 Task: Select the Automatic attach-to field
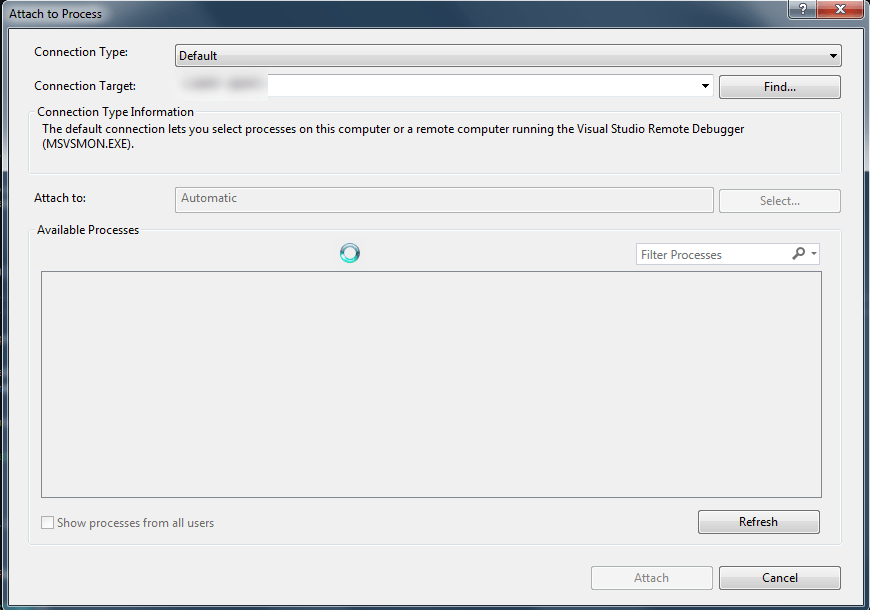(x=444, y=200)
